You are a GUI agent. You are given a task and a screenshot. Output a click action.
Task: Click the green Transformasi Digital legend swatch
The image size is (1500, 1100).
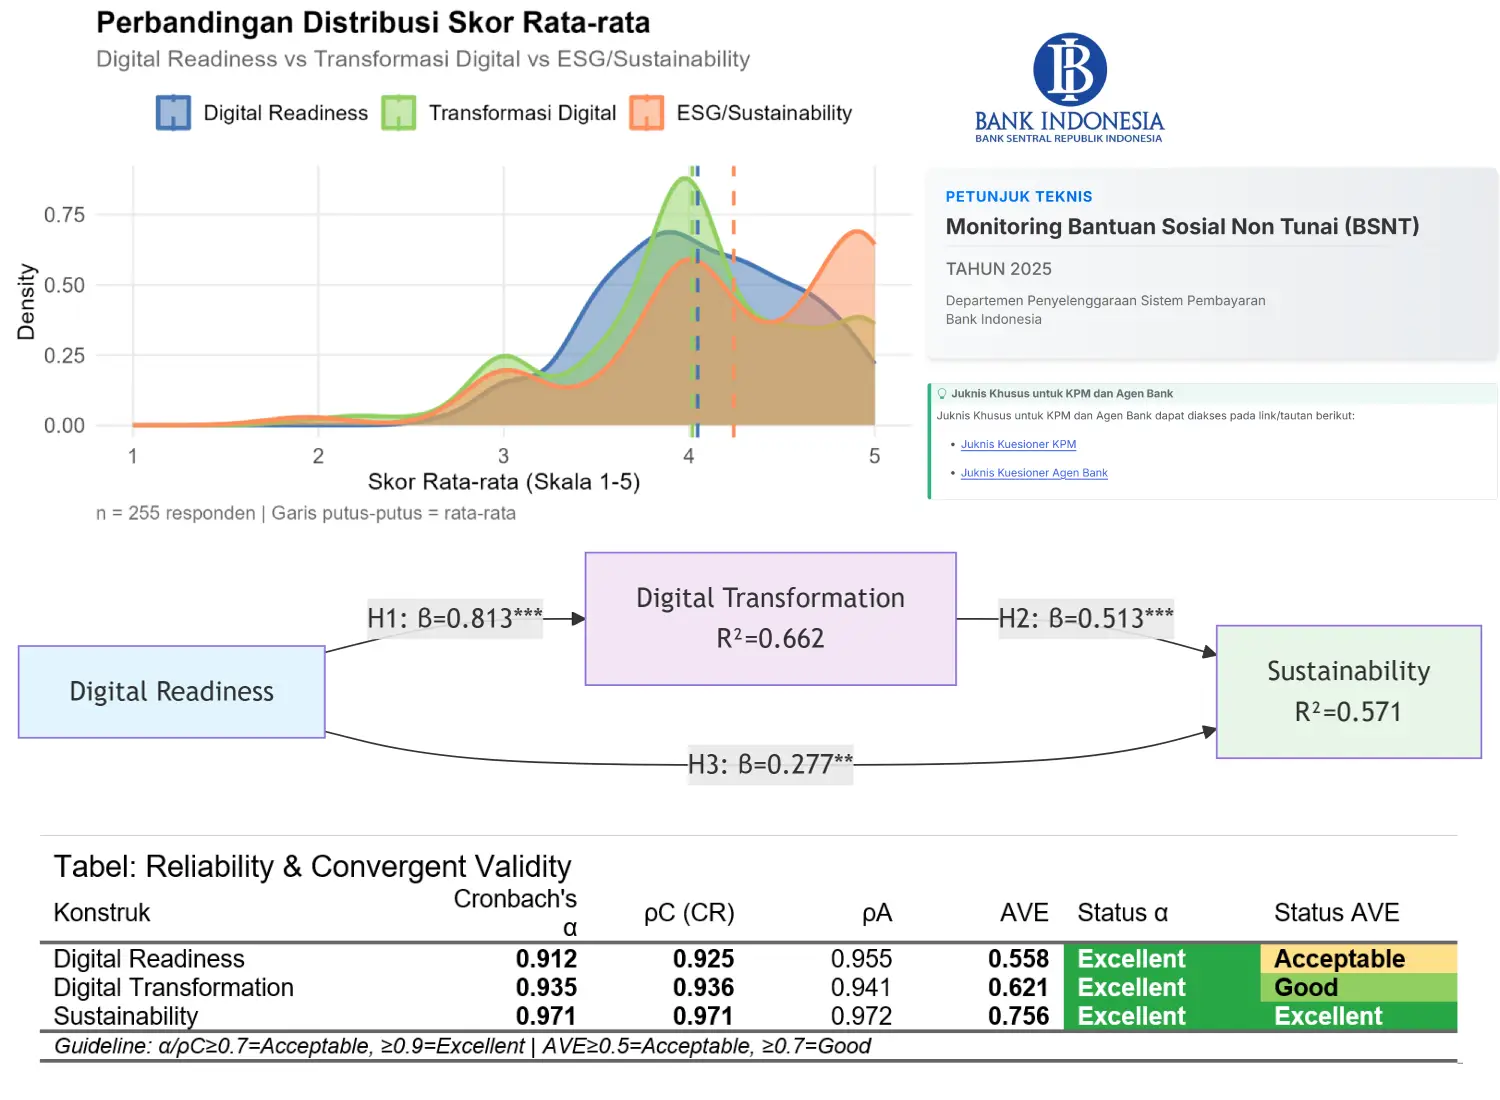[x=398, y=113]
